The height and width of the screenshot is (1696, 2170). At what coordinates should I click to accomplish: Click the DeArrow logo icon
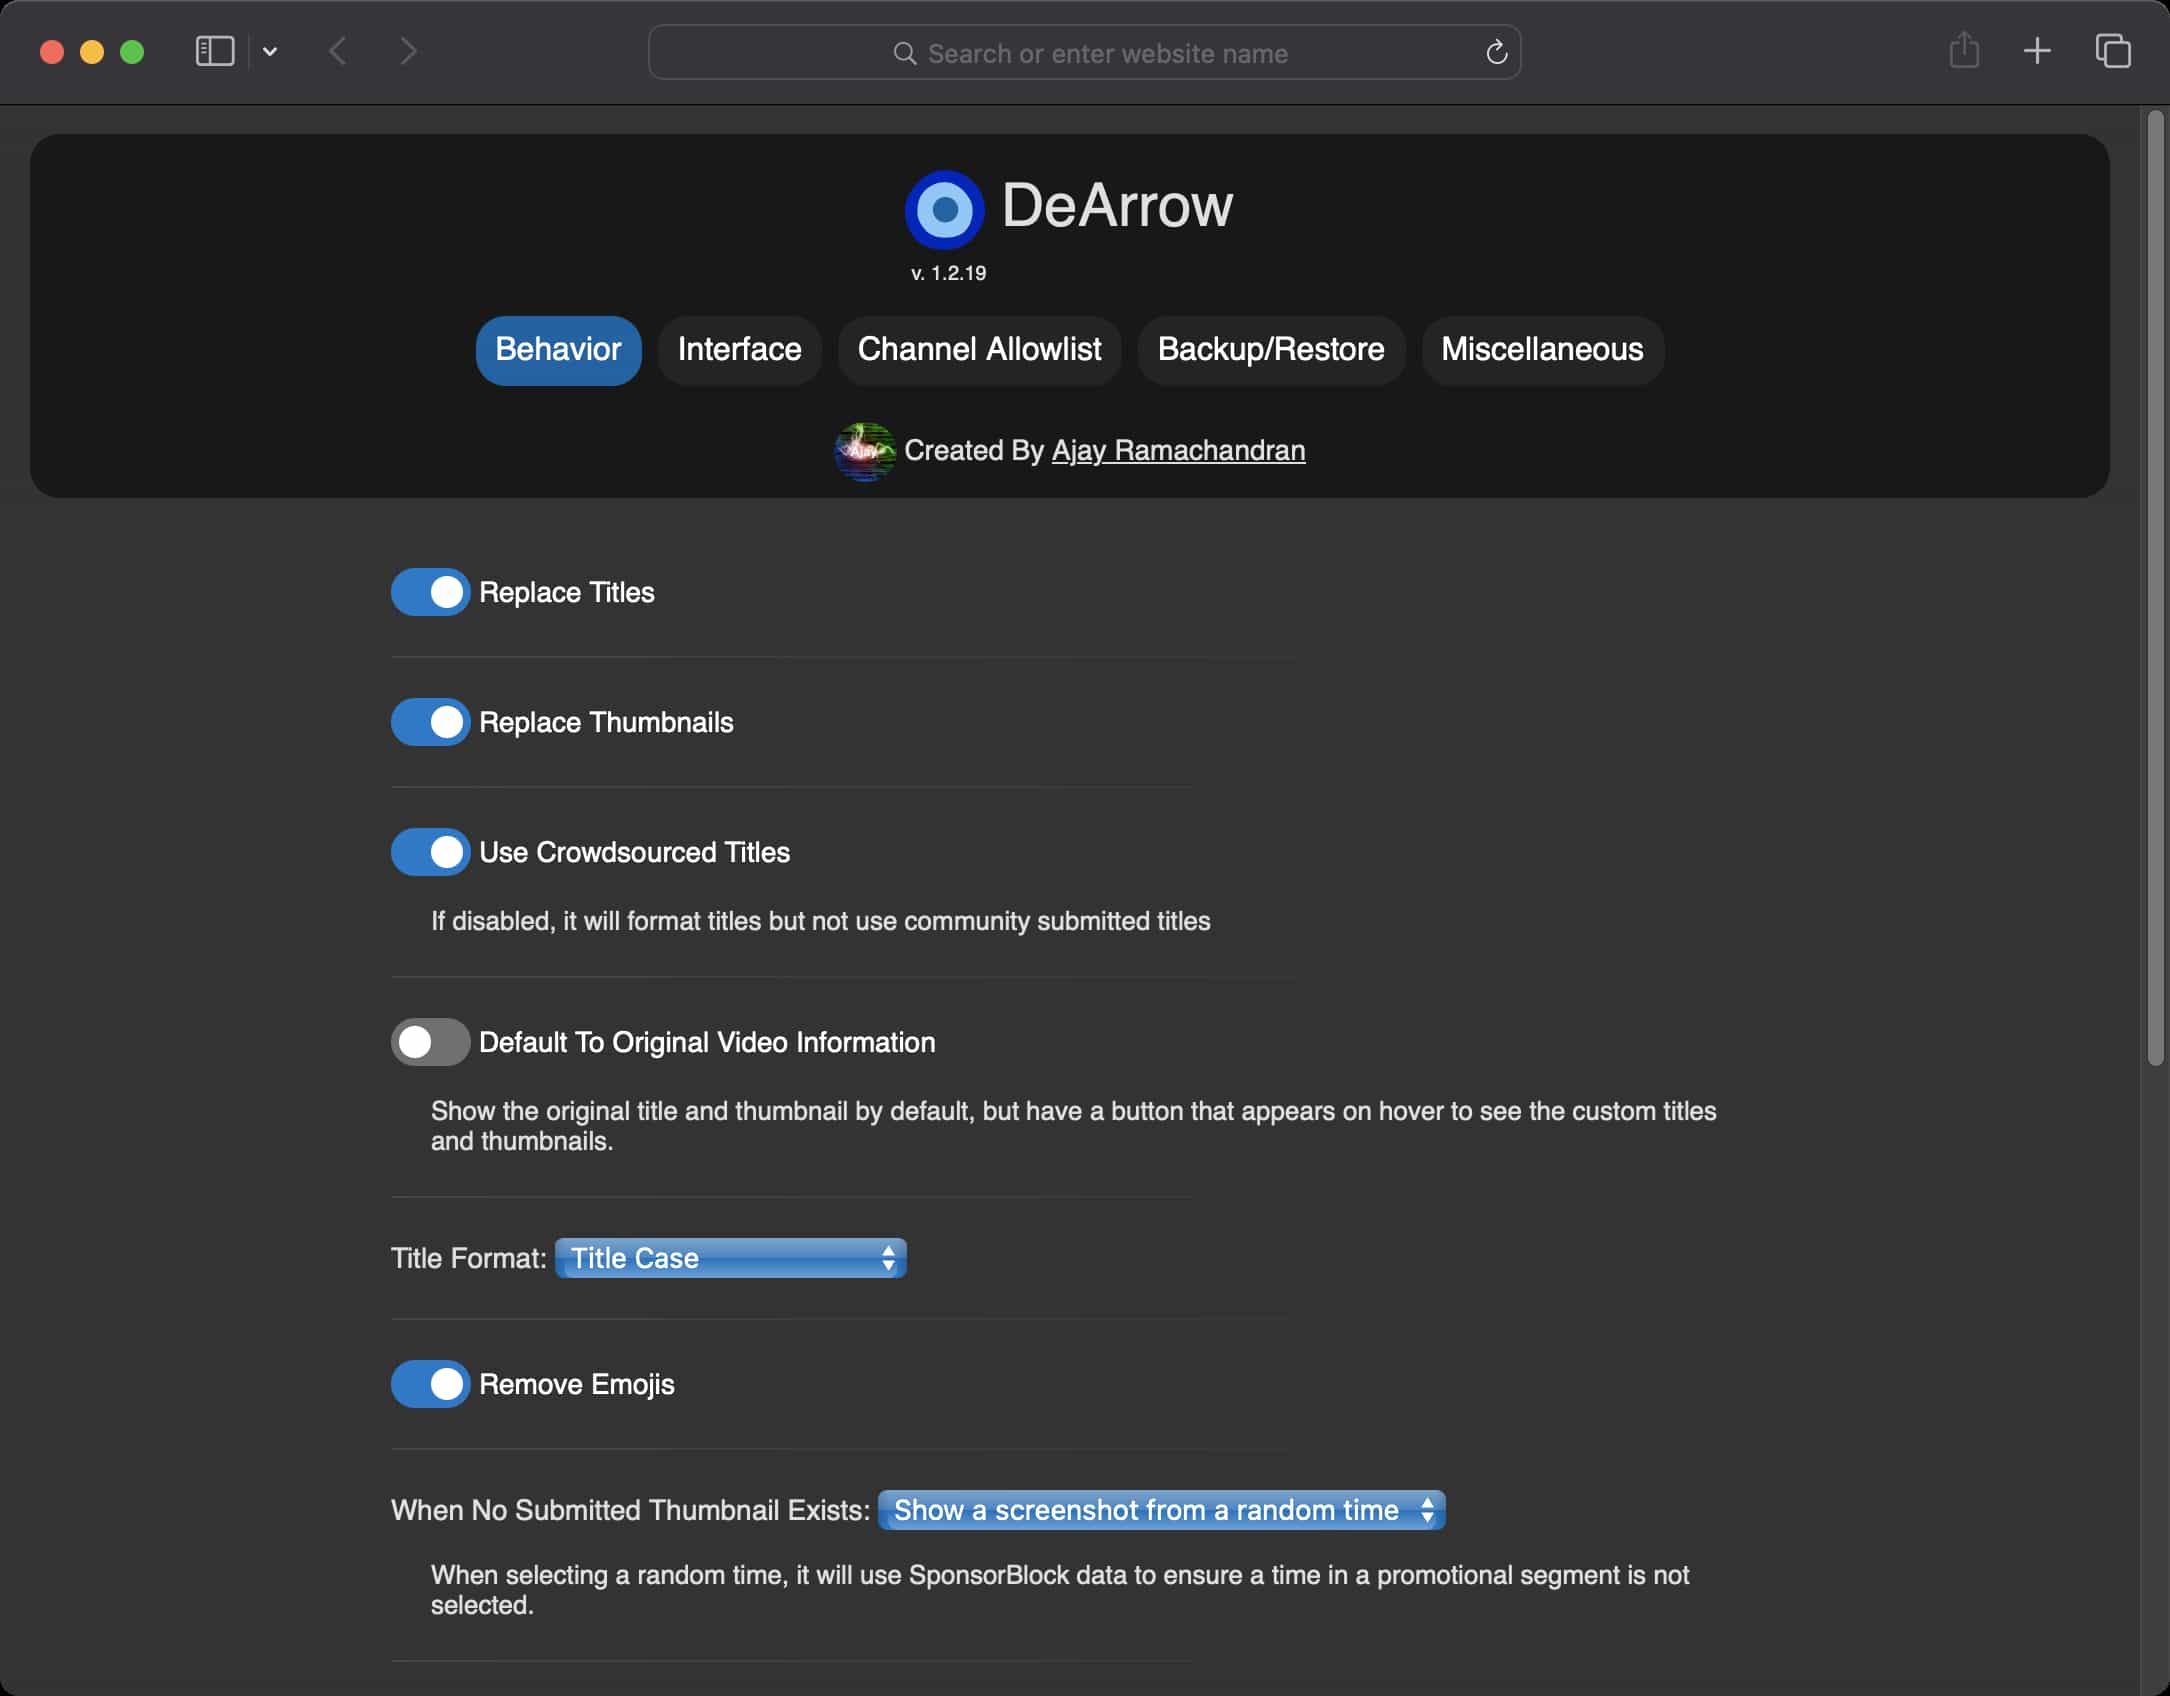click(943, 209)
